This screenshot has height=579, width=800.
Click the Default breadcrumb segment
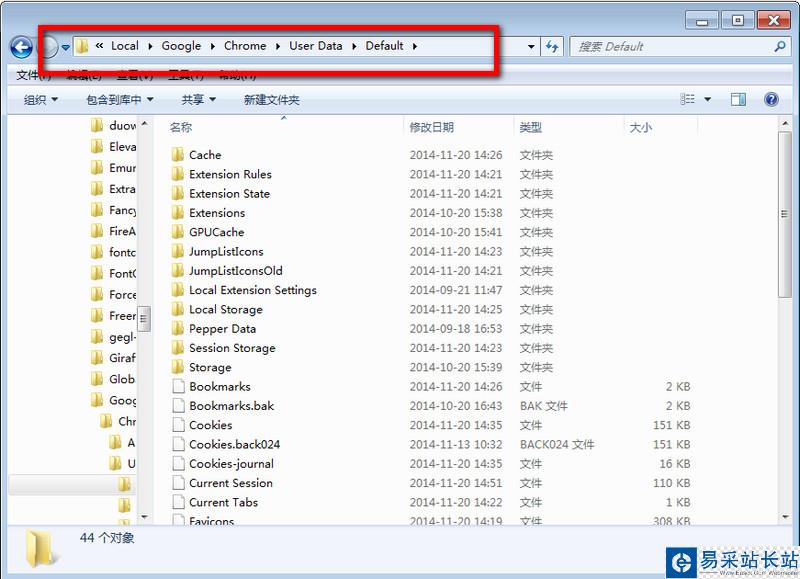[x=384, y=46]
